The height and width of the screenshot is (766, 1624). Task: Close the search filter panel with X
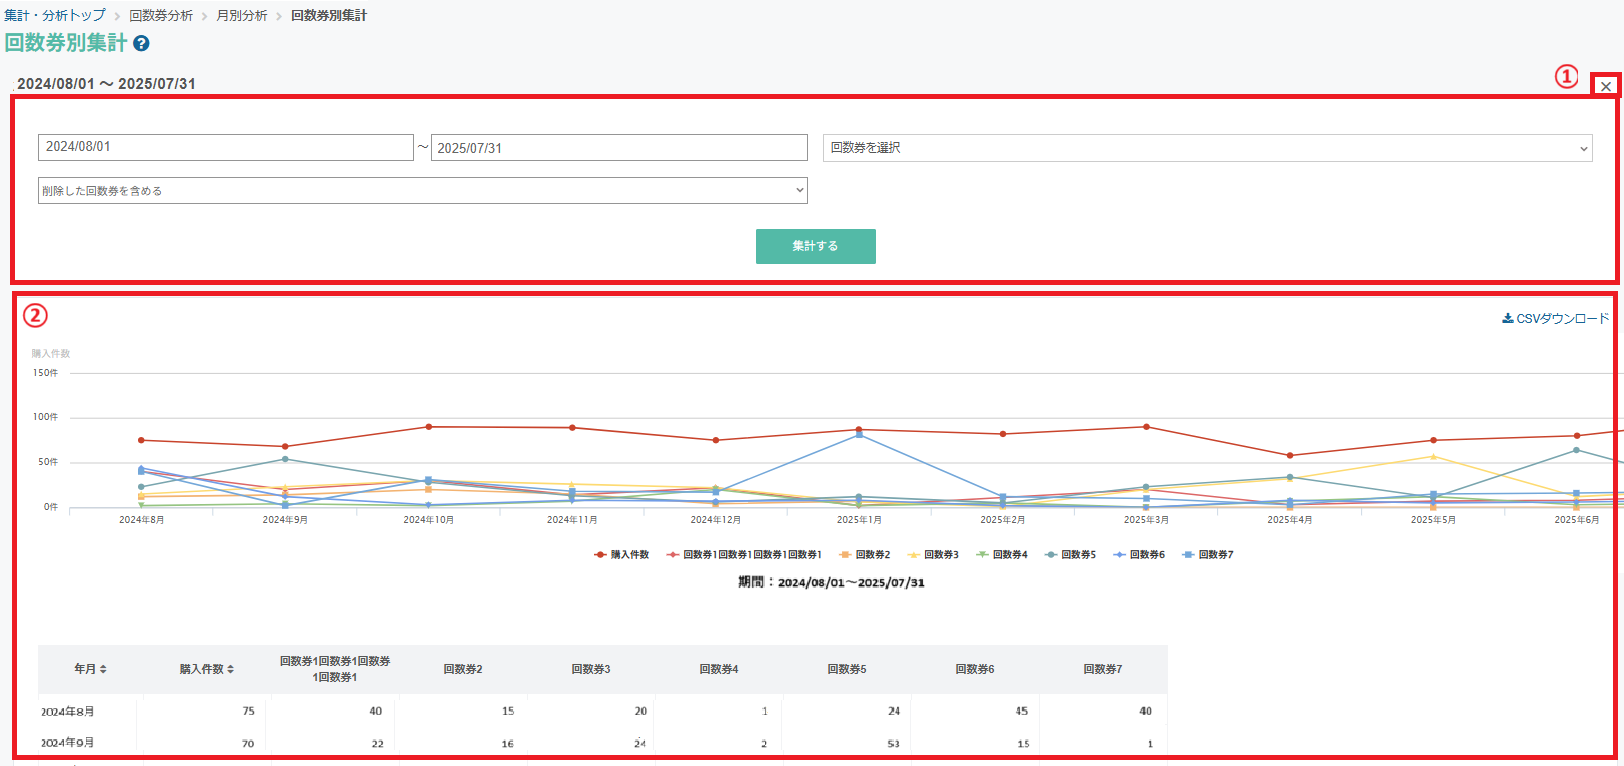(x=1606, y=86)
